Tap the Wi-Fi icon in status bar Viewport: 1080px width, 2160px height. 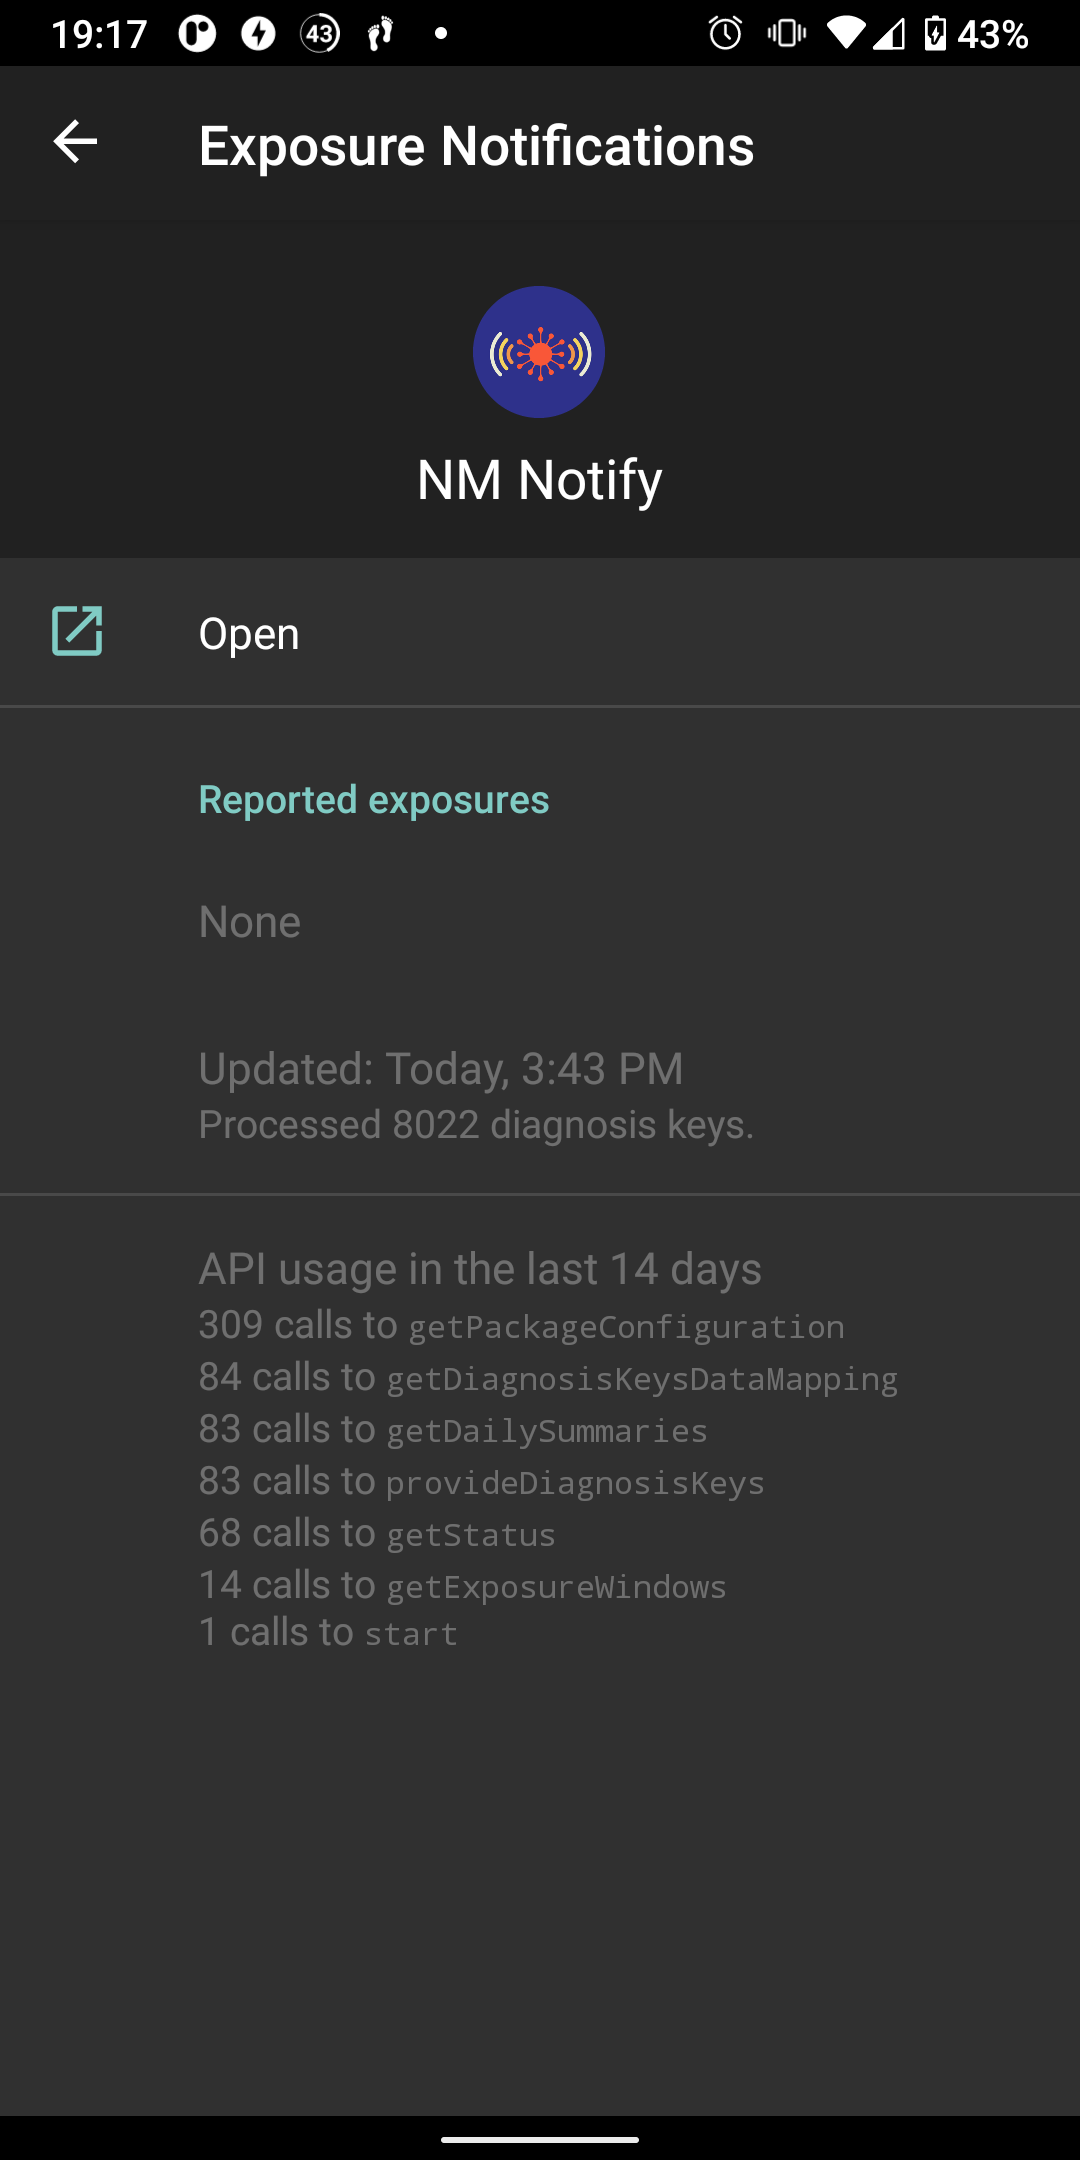pos(846,33)
